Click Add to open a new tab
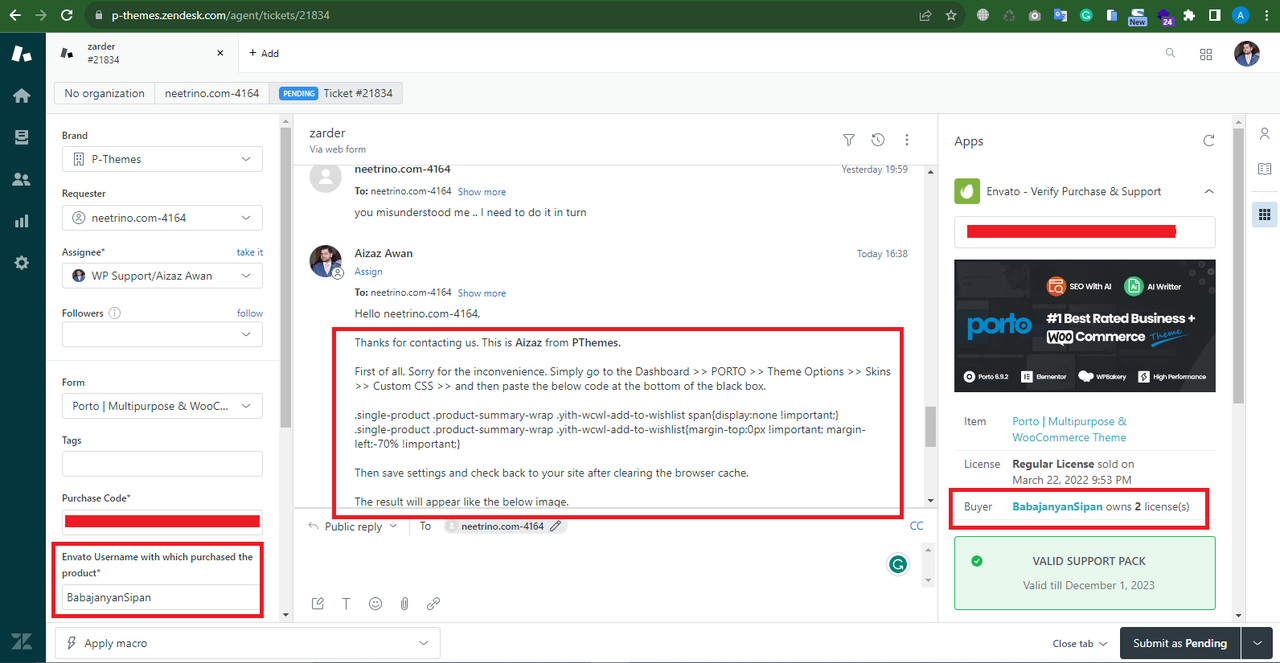The width and height of the screenshot is (1280, 663). click(x=264, y=53)
